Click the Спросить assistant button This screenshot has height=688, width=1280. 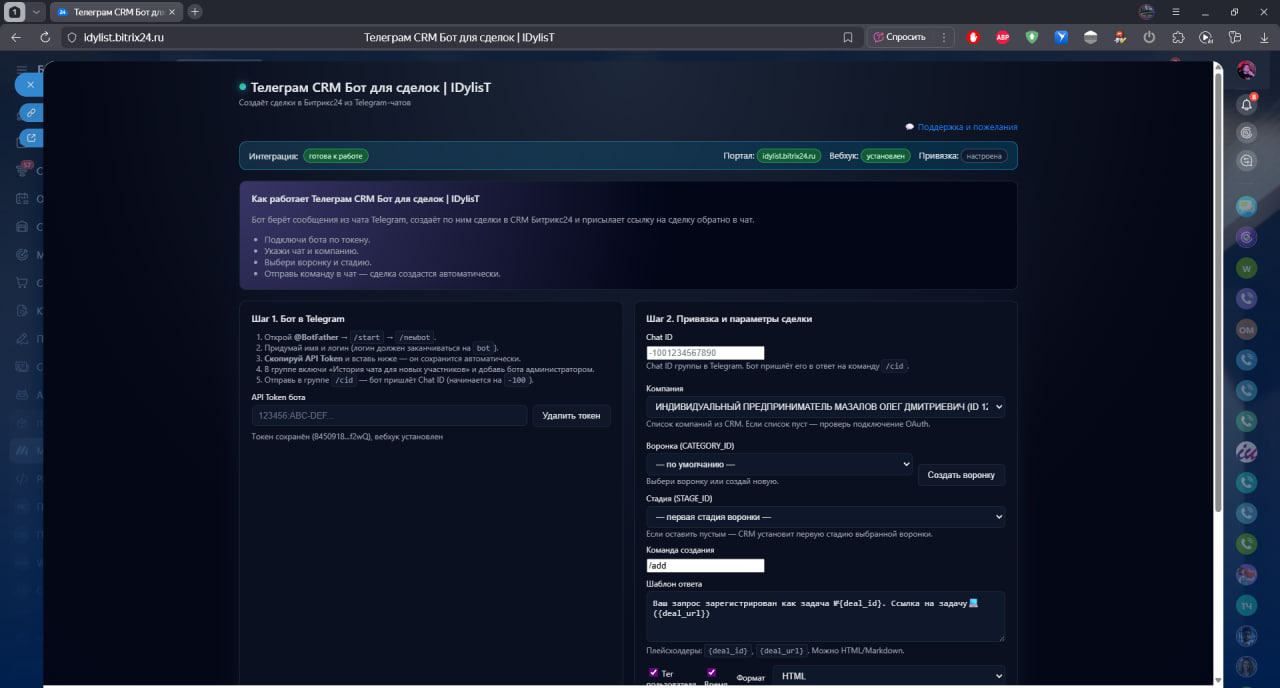pos(900,37)
